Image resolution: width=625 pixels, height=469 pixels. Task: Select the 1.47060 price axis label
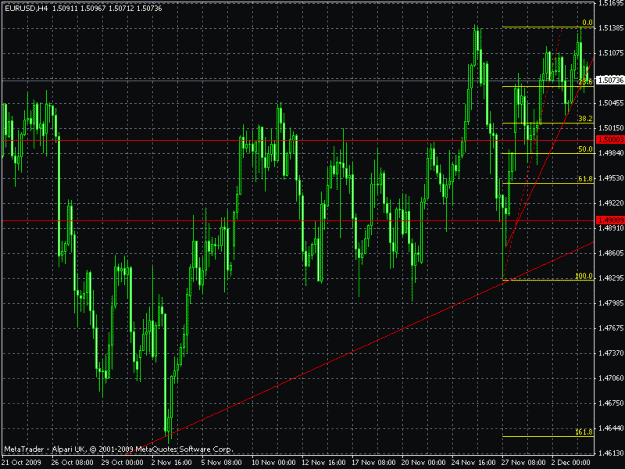pos(611,378)
